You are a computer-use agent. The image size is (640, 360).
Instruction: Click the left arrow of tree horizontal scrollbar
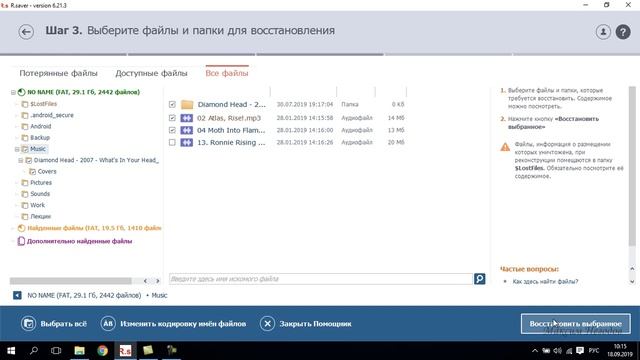(145, 281)
